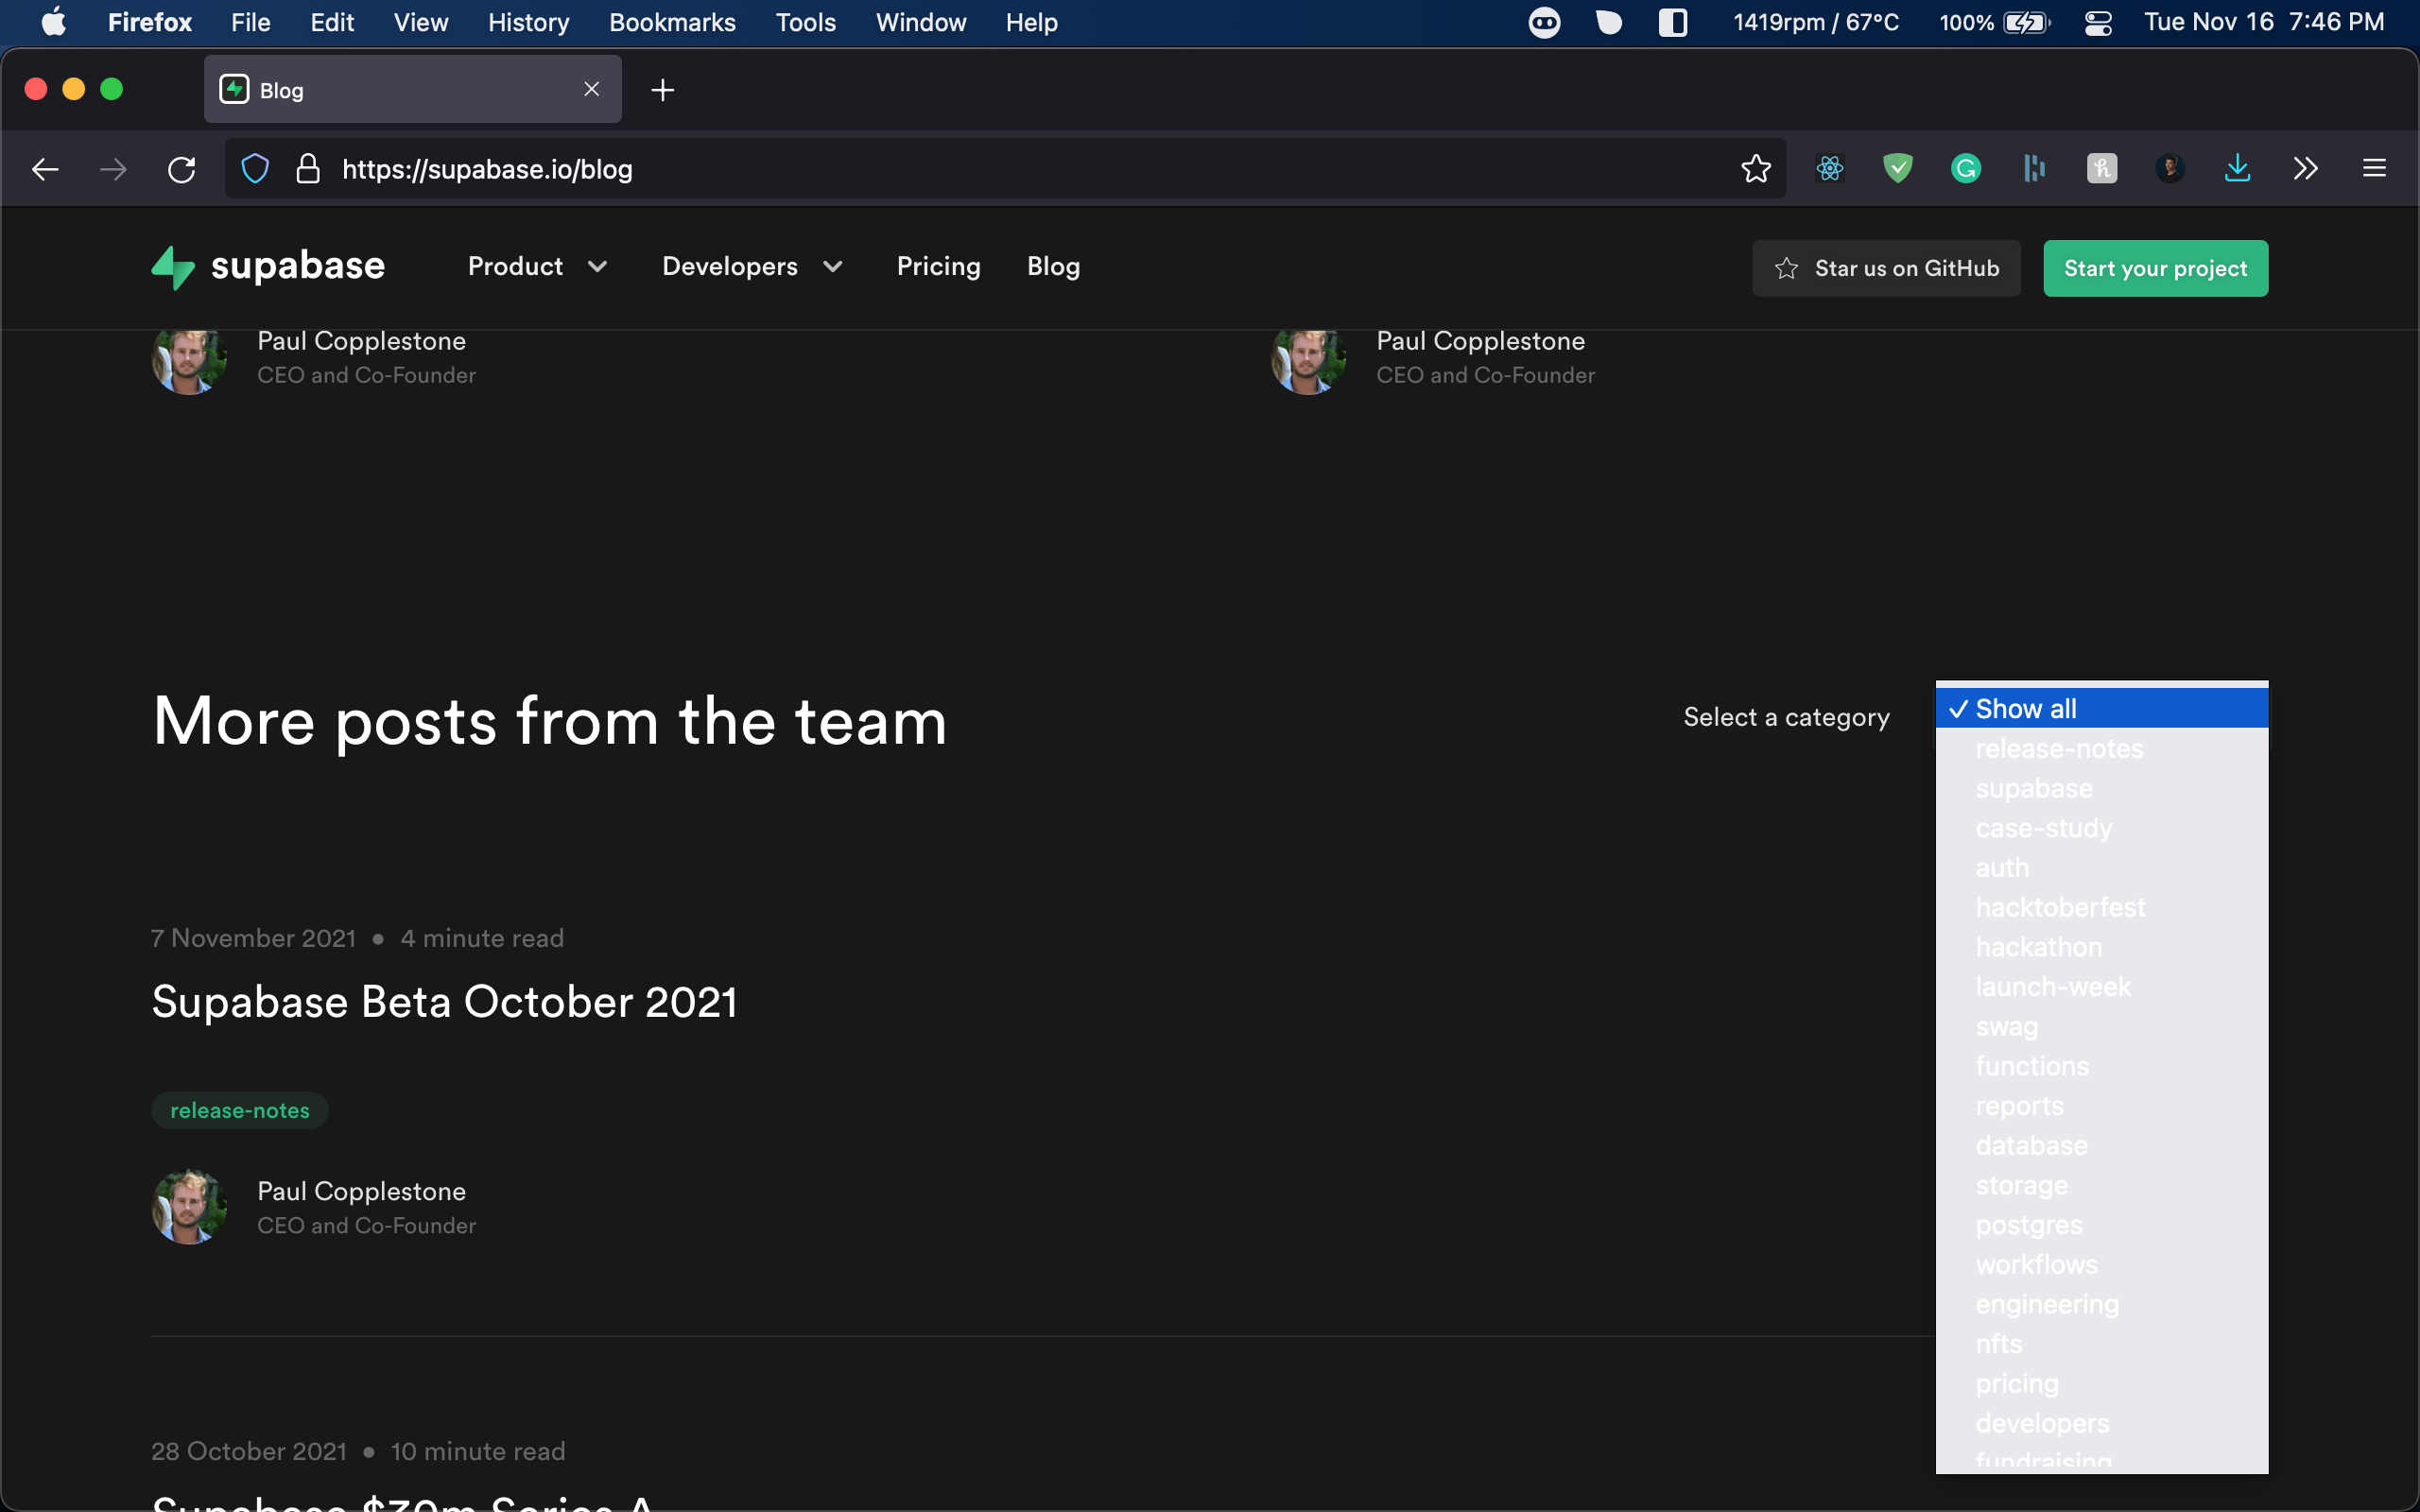Open the Bookmarks menu in menu bar
Image resolution: width=2420 pixels, height=1512 pixels.
click(672, 22)
